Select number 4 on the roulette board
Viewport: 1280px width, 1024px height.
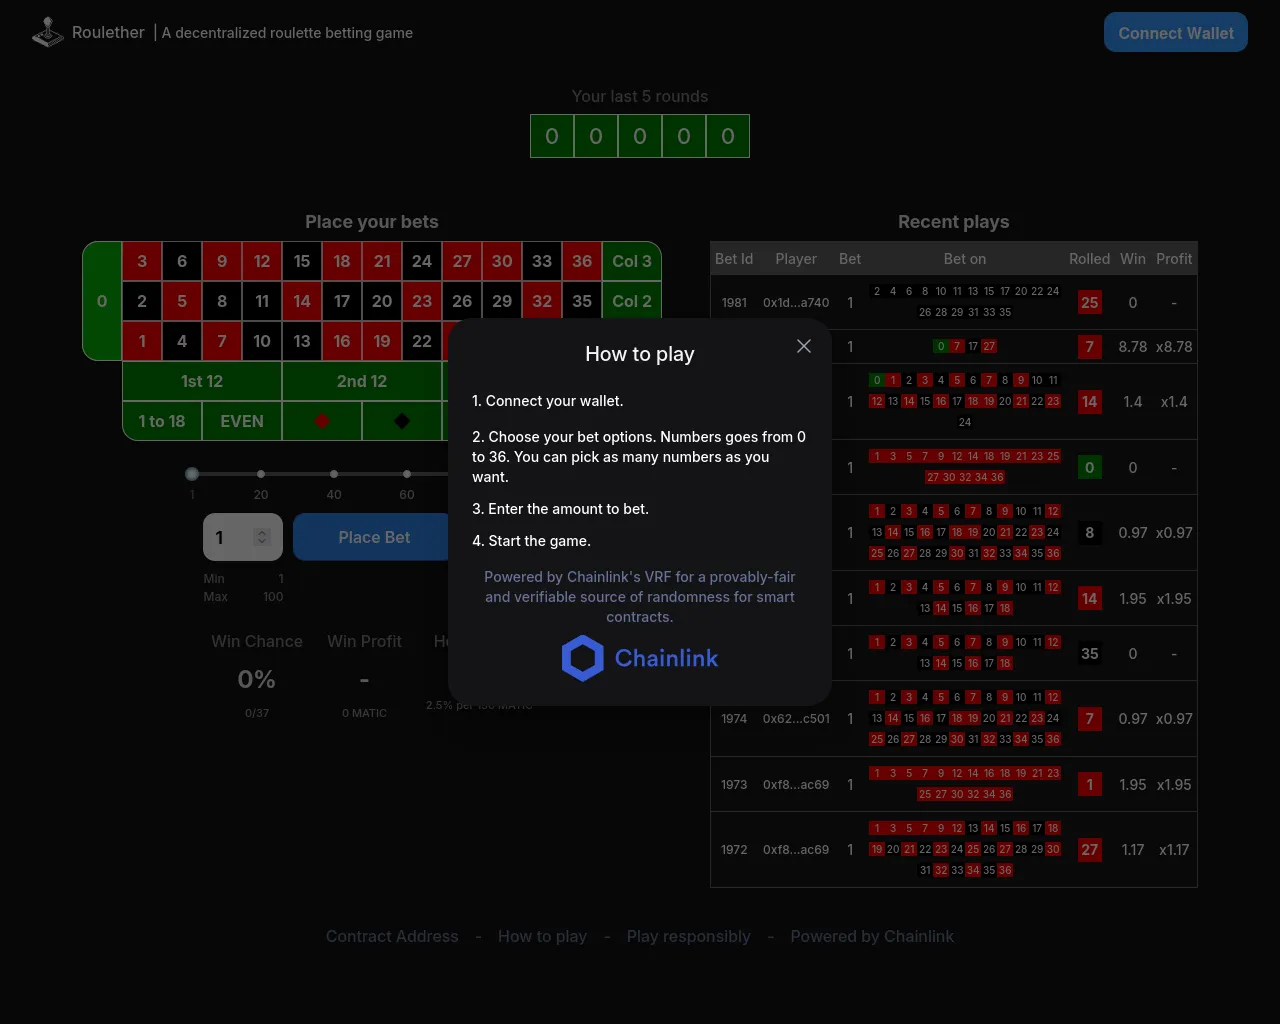(x=182, y=341)
